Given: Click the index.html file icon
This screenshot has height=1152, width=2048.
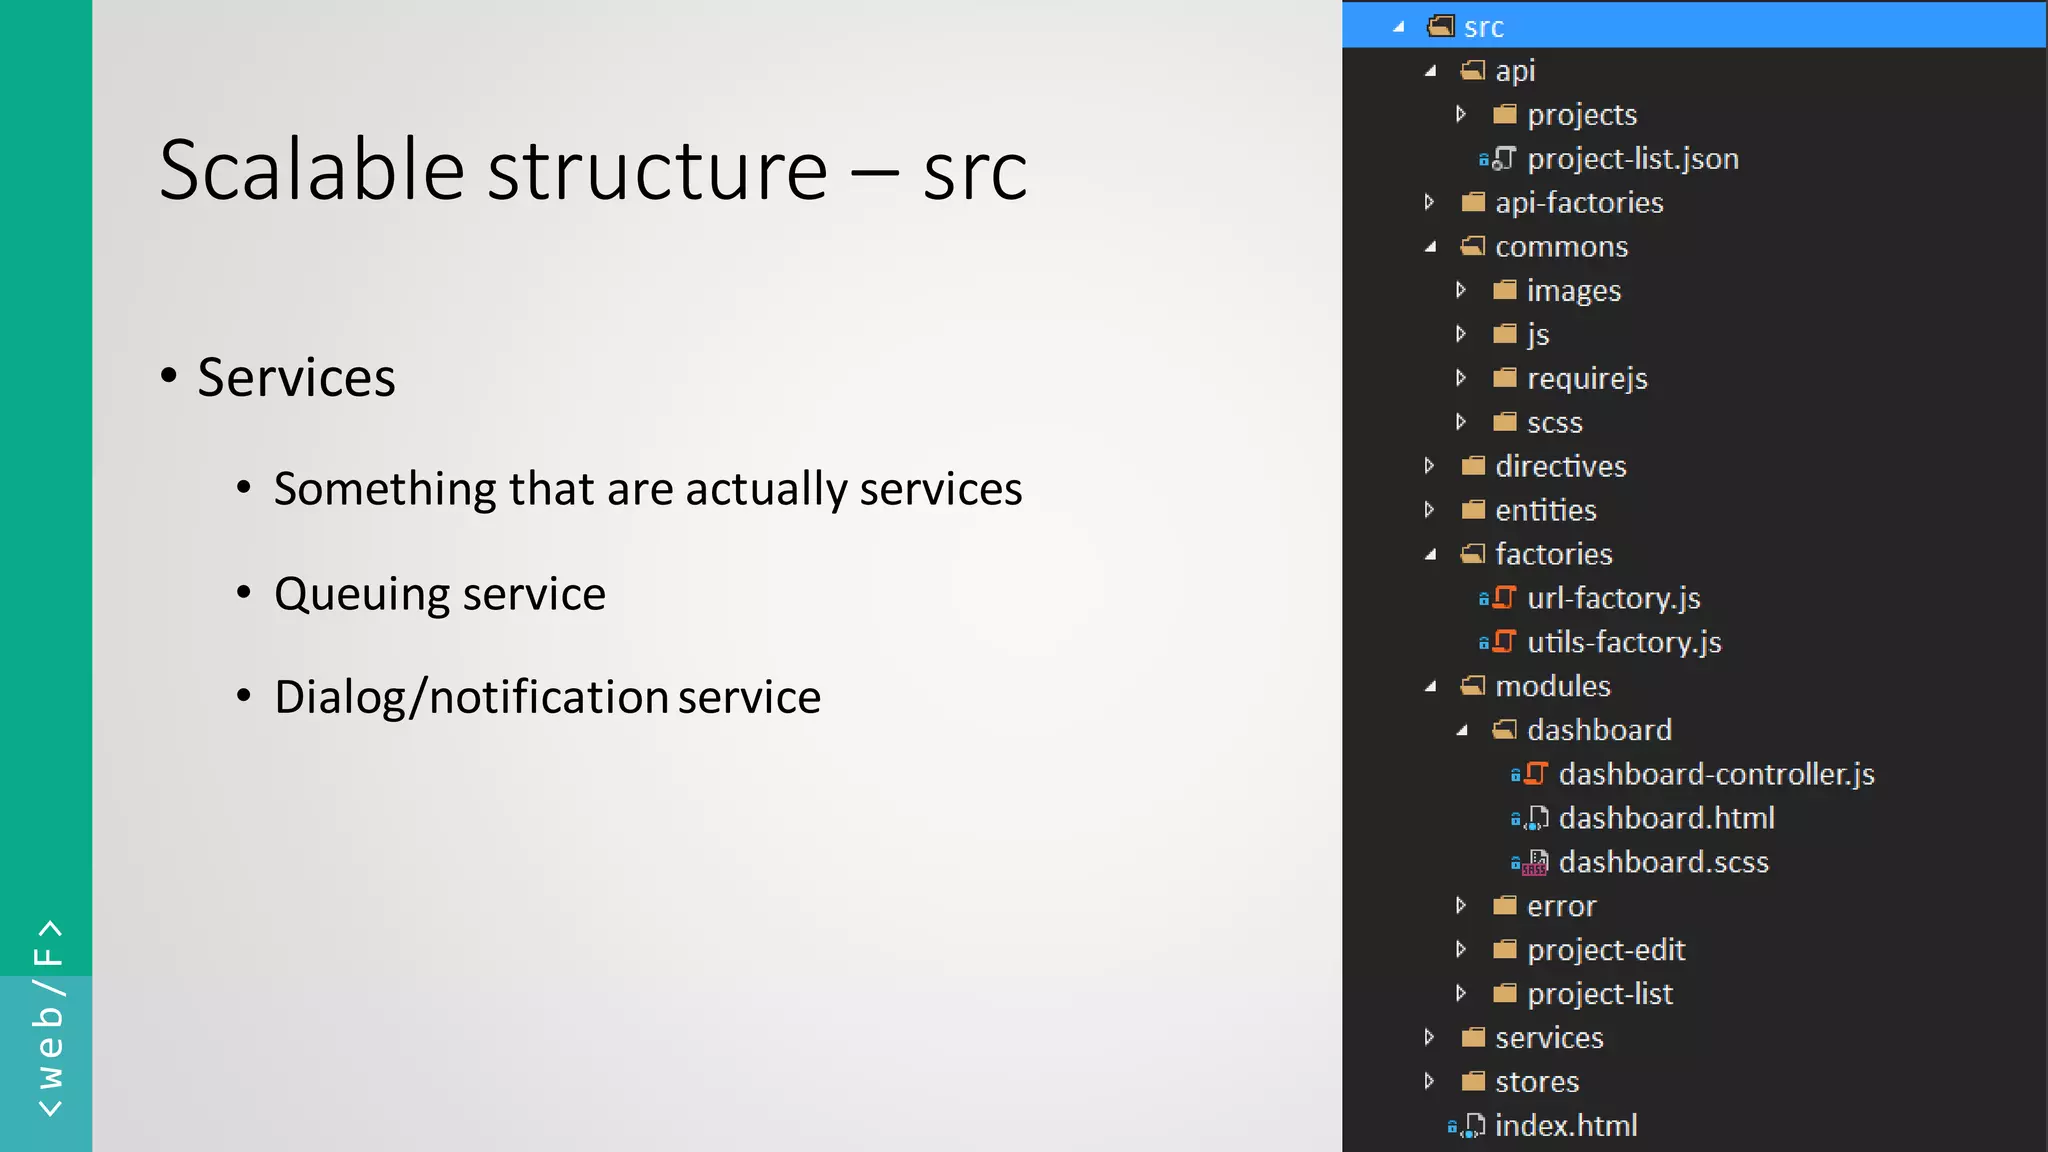Looking at the screenshot, I should (x=1473, y=1126).
